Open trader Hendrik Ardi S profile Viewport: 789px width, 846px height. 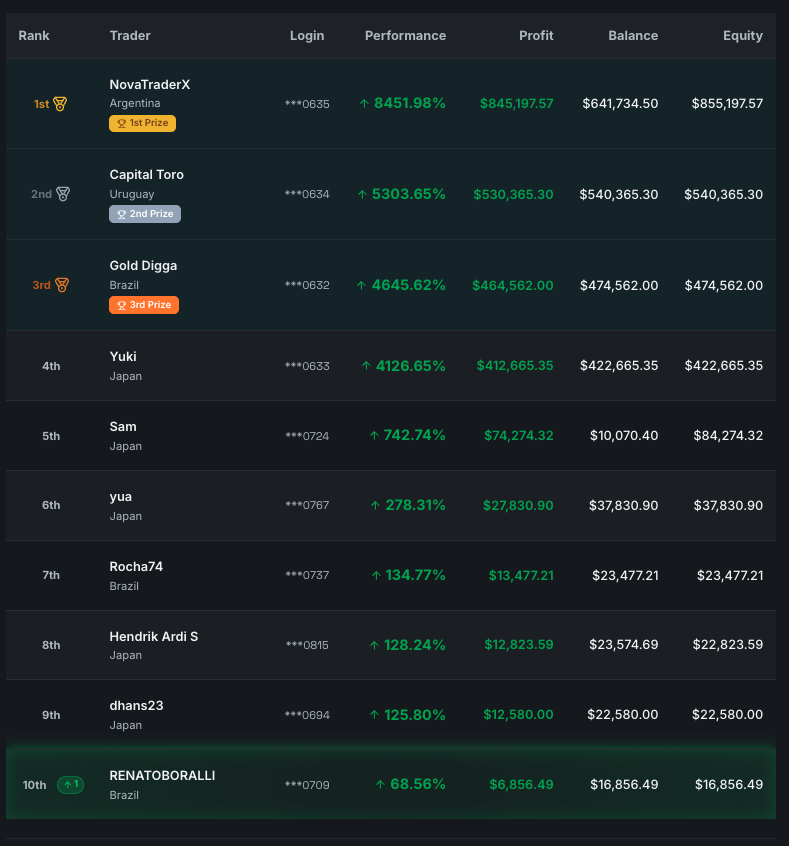(154, 637)
